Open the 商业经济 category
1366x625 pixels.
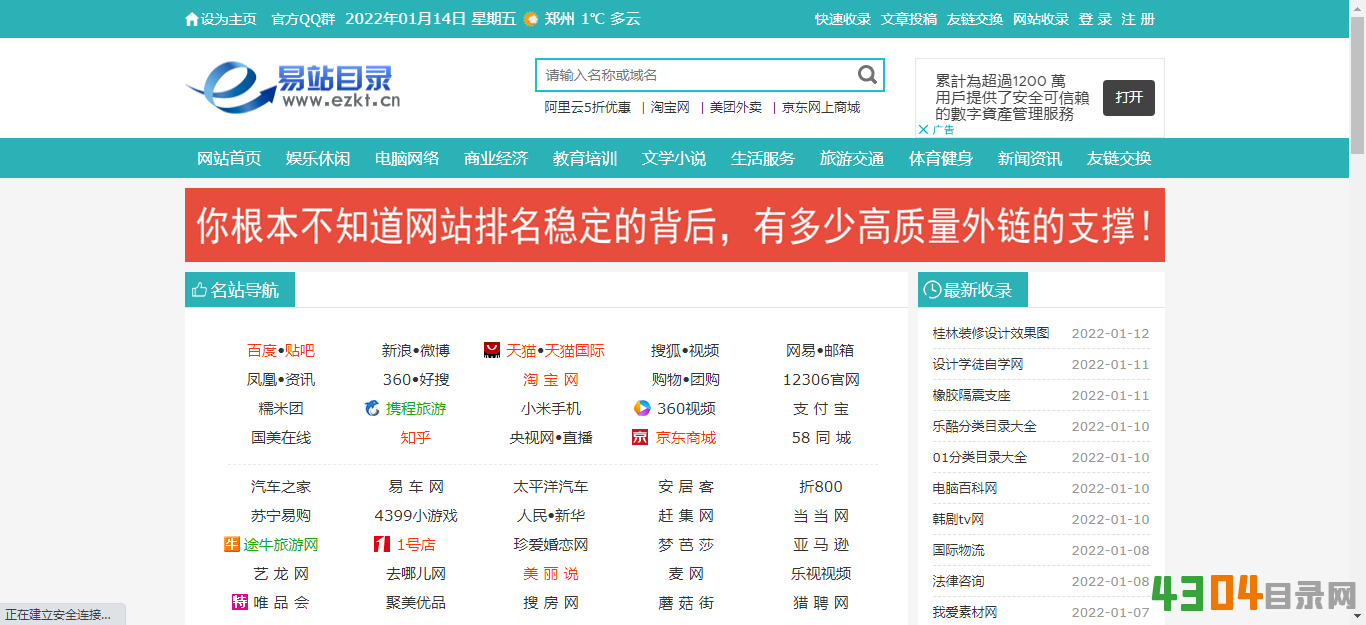coord(496,158)
